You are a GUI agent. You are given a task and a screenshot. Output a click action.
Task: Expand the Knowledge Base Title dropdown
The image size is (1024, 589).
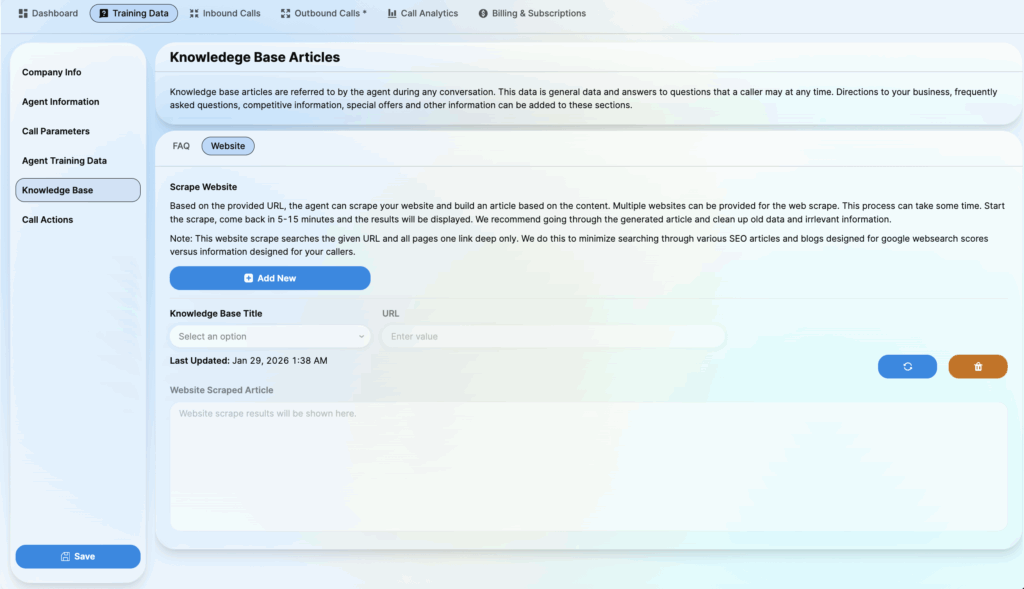(270, 337)
